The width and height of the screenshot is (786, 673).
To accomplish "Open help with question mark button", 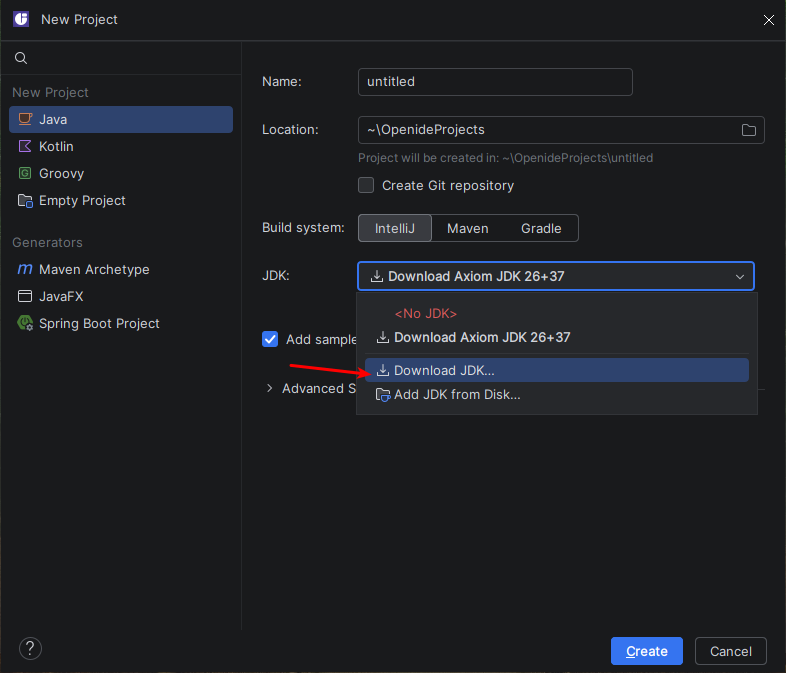I will [30, 648].
